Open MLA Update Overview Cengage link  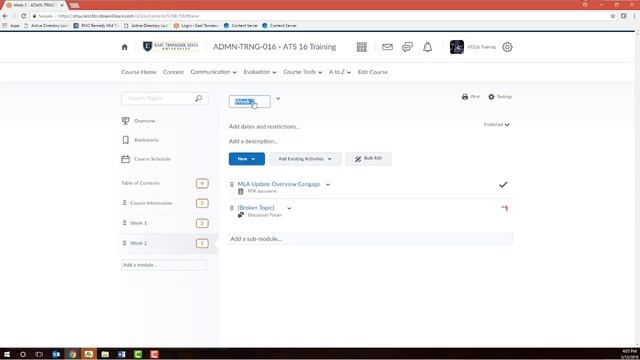pos(279,184)
